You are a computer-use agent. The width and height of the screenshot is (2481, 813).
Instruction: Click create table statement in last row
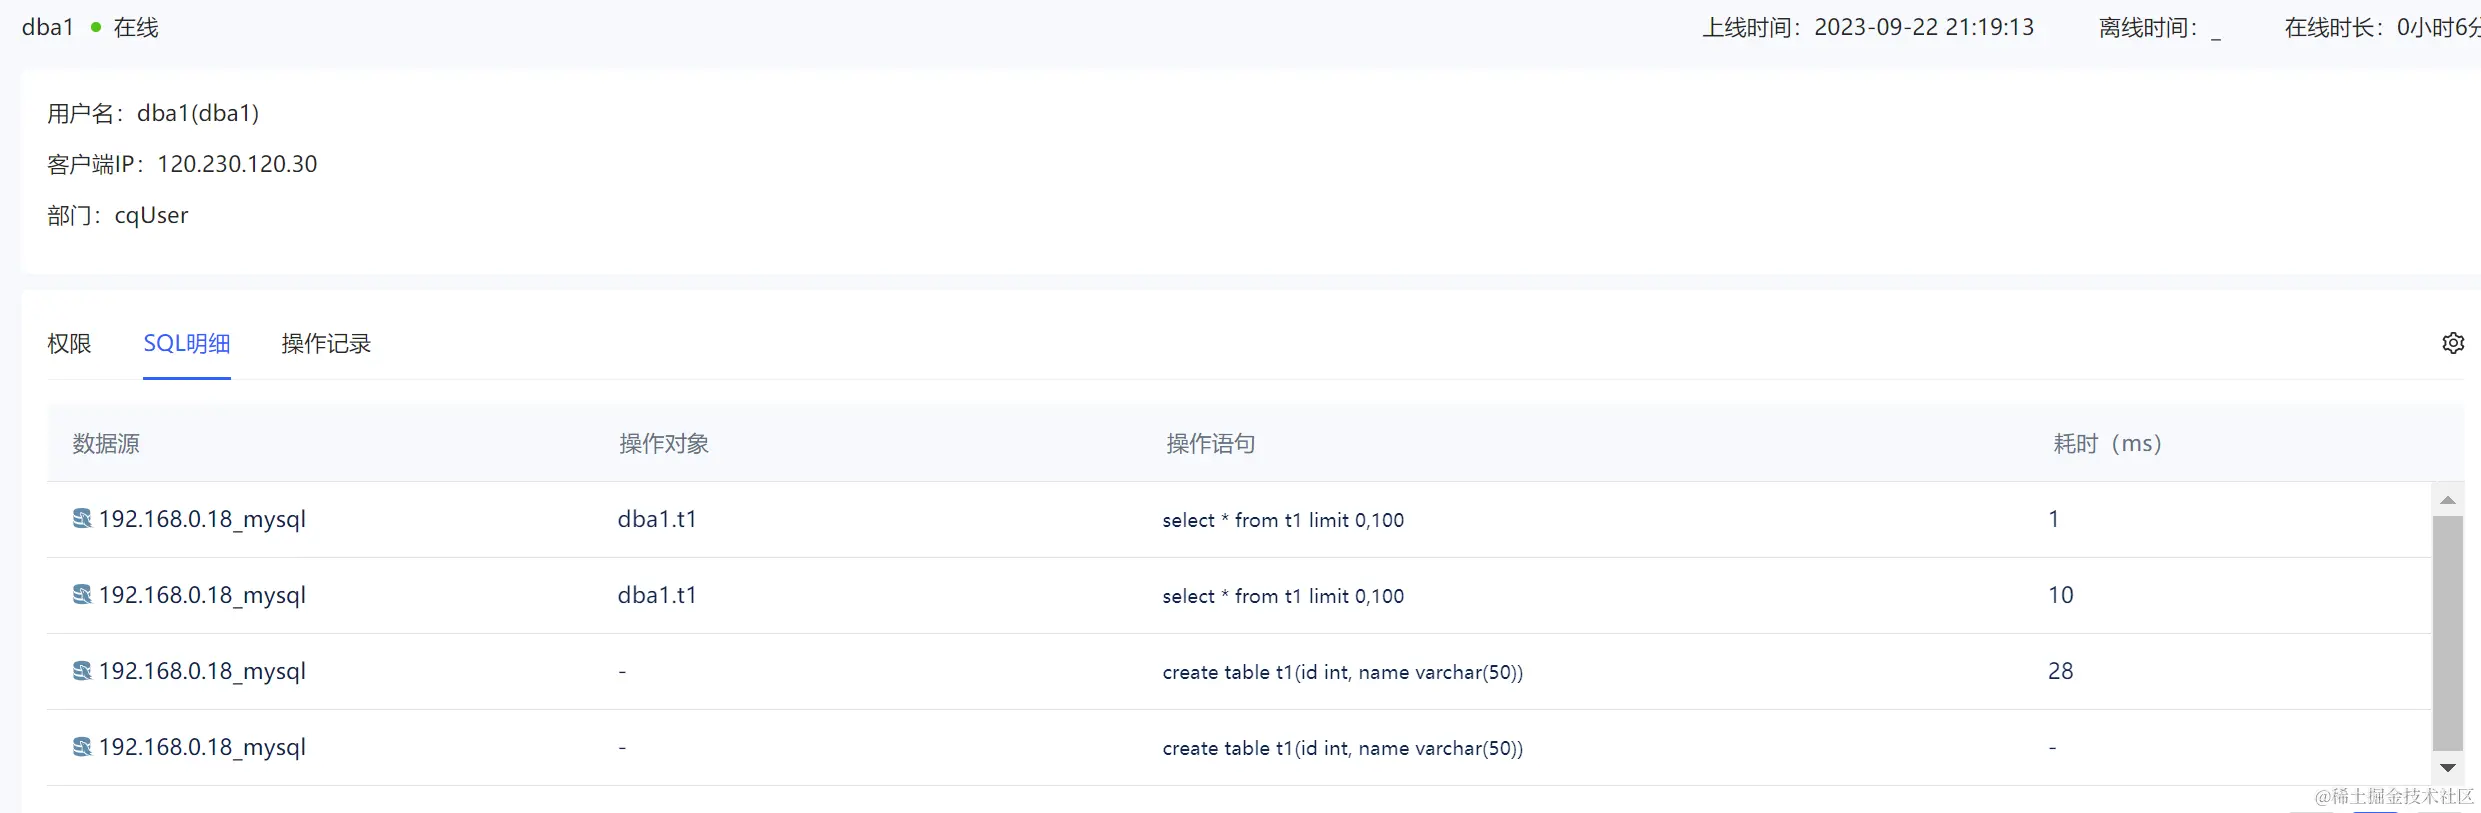point(1343,748)
